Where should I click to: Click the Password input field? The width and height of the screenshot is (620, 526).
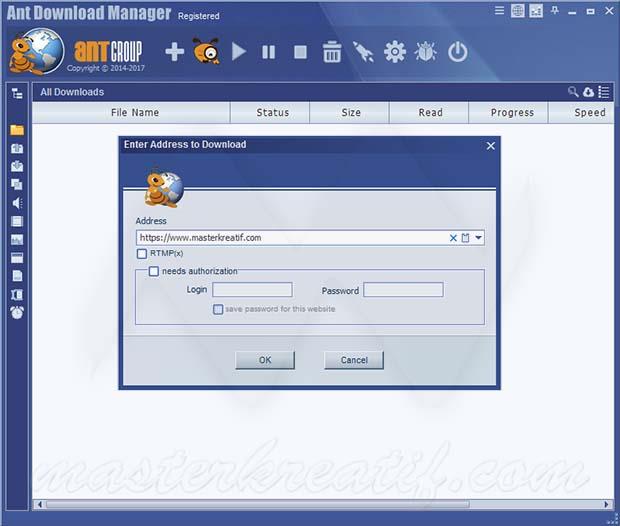coord(403,289)
